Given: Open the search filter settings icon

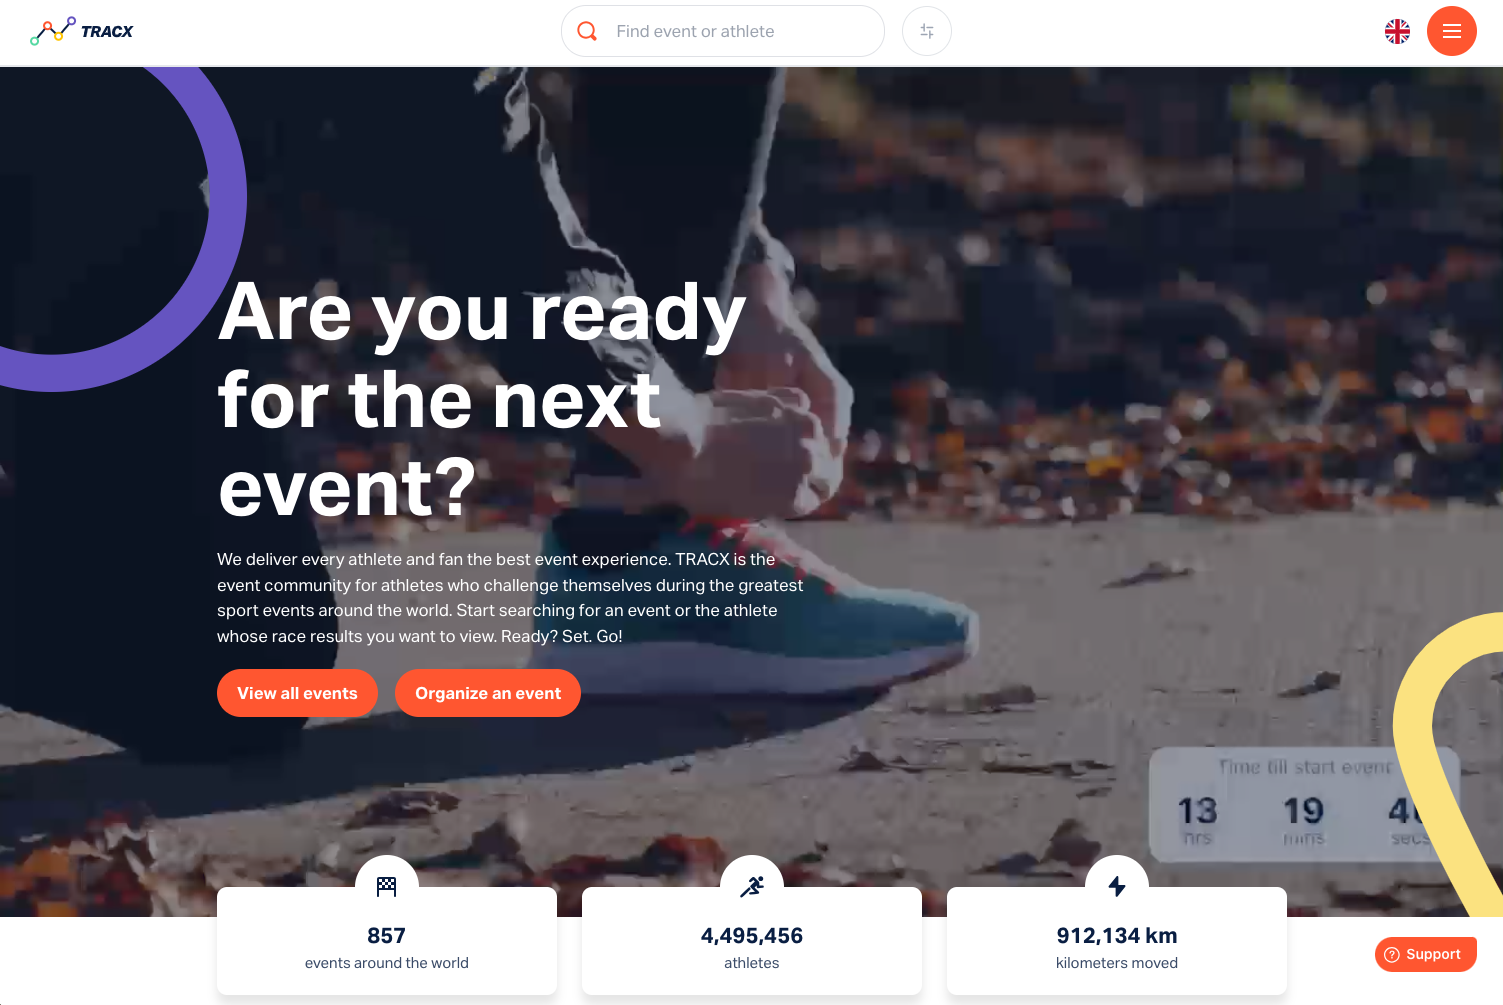Looking at the screenshot, I should tap(927, 31).
